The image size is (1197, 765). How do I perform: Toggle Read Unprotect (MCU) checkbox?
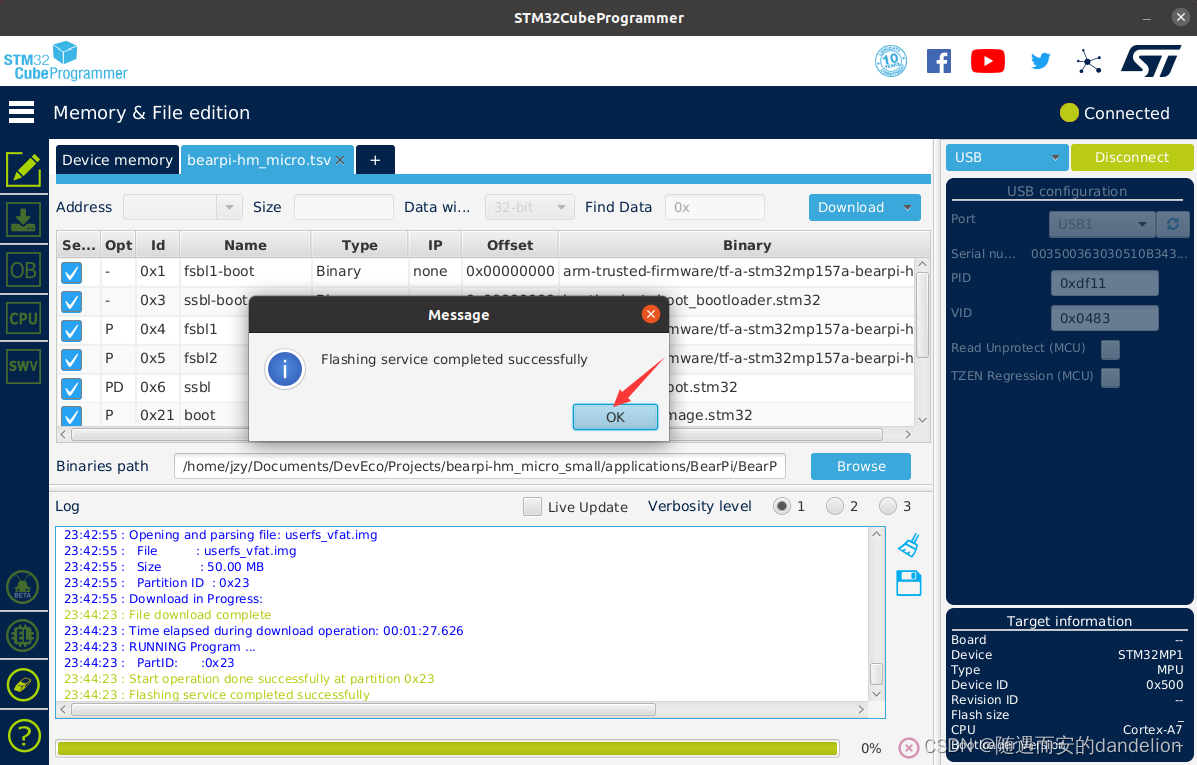click(x=1111, y=350)
